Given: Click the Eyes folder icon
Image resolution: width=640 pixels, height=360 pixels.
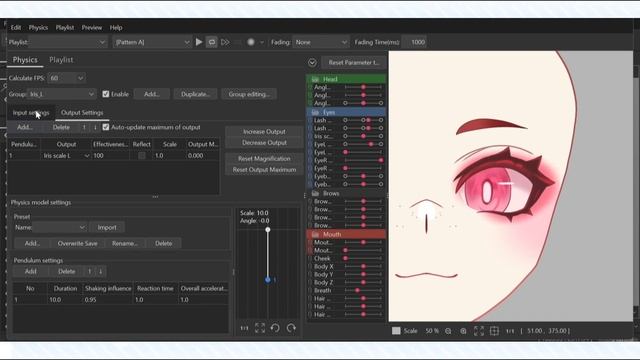Looking at the screenshot, I should click(x=315, y=112).
